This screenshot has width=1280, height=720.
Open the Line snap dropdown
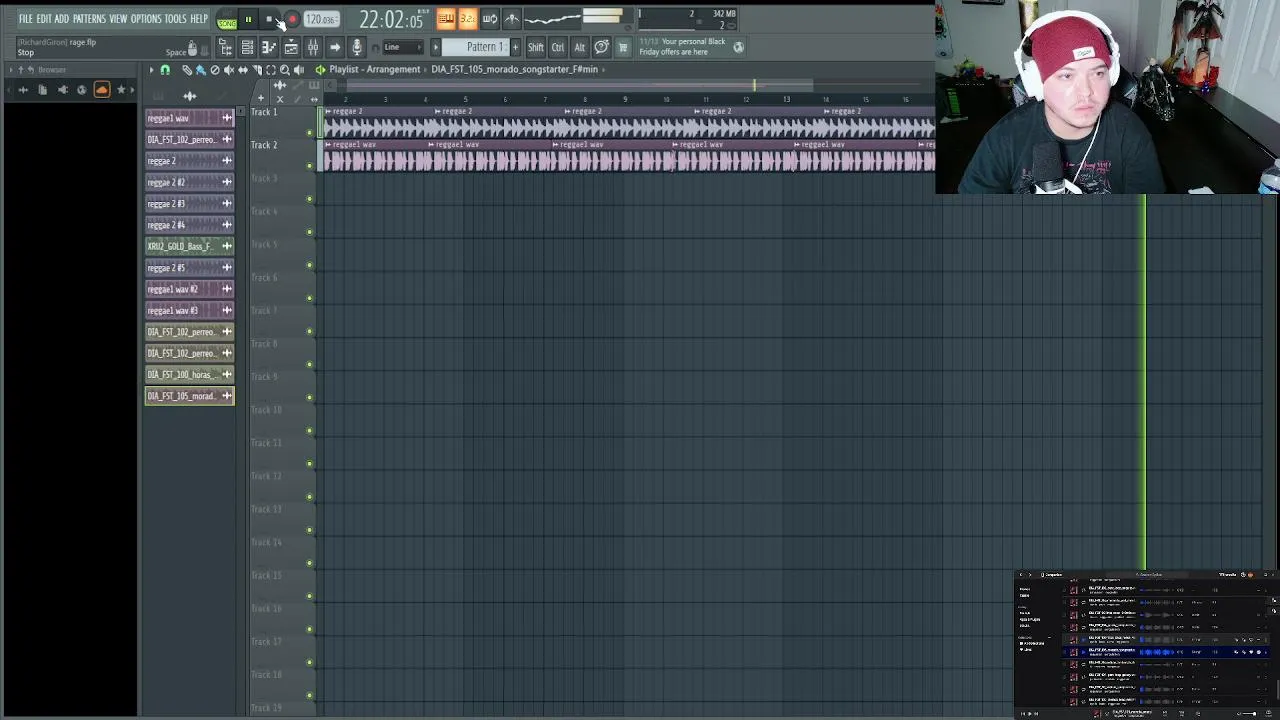402,47
